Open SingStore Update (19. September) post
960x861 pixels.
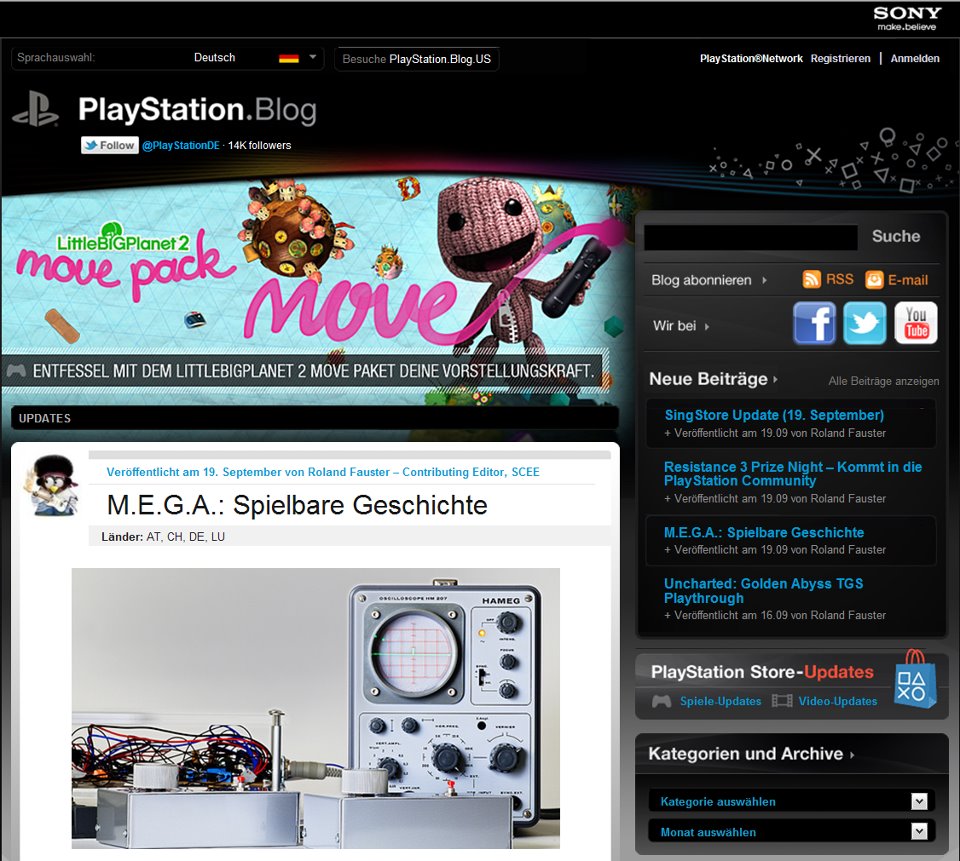[773, 415]
